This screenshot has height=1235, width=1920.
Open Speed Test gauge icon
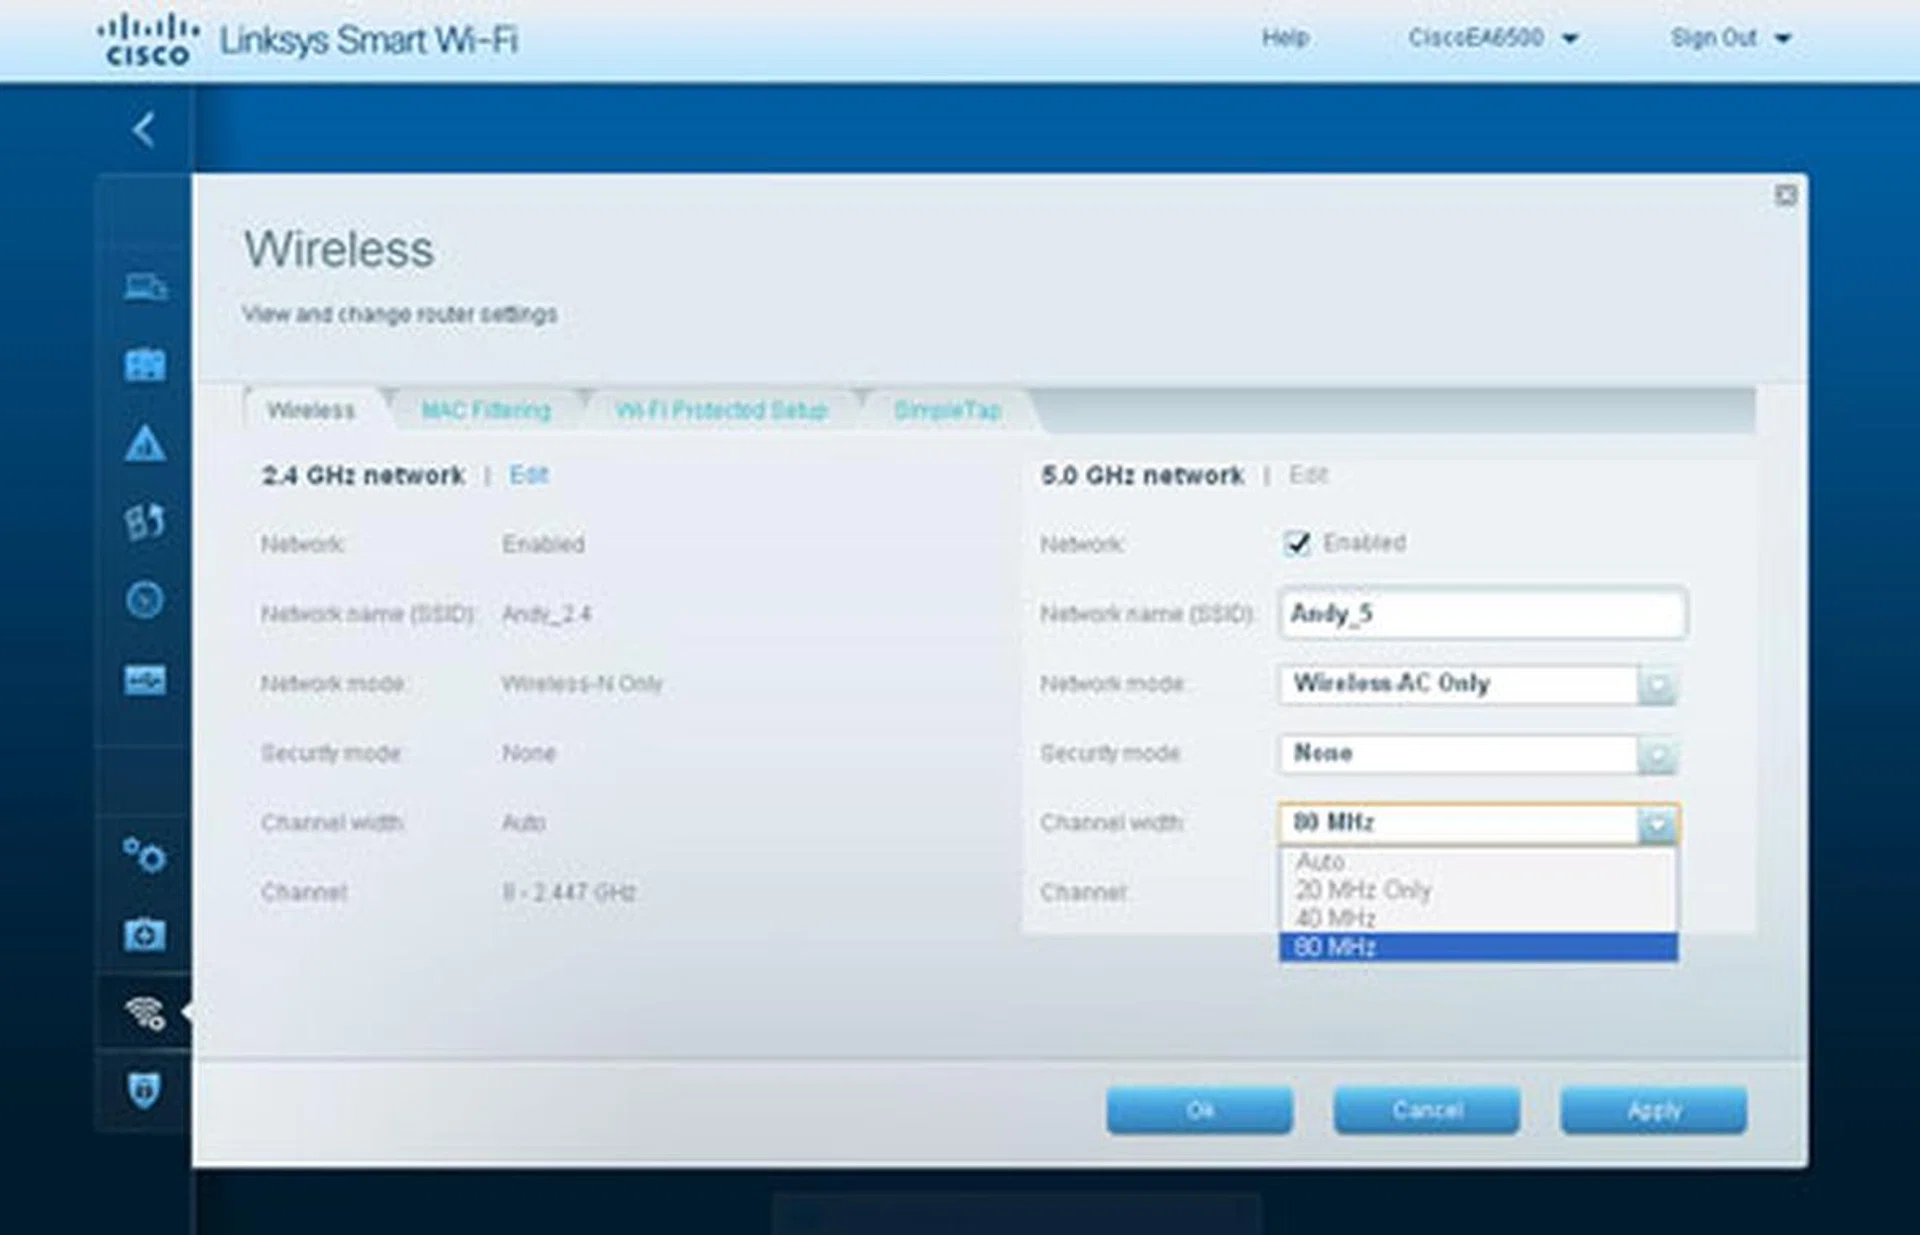(145, 600)
